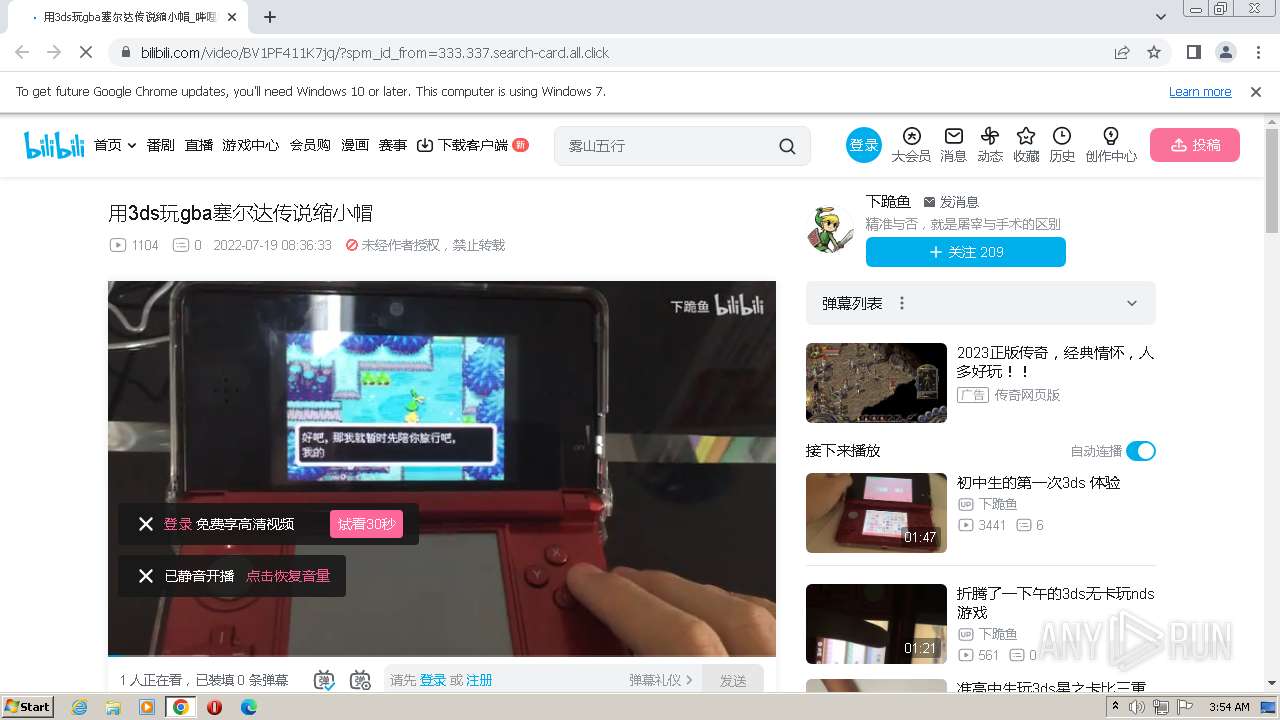The height and width of the screenshot is (720, 1280).
Task: Click 登录 link in danmaku input bar
Action: tap(433, 680)
